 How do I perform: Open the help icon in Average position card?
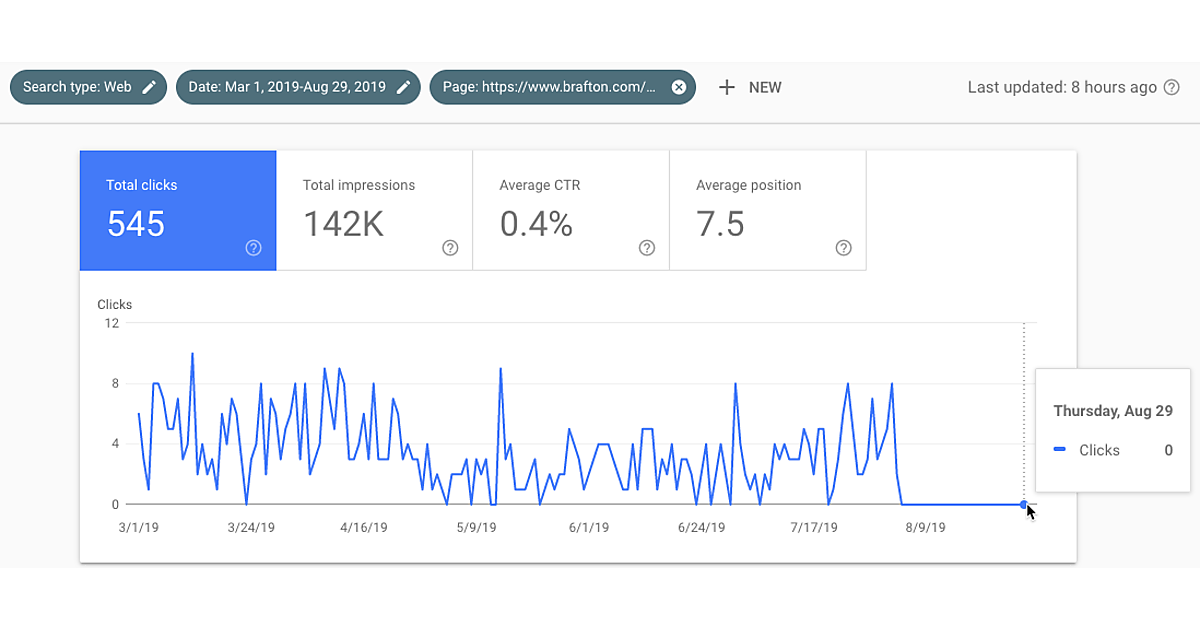[843, 248]
